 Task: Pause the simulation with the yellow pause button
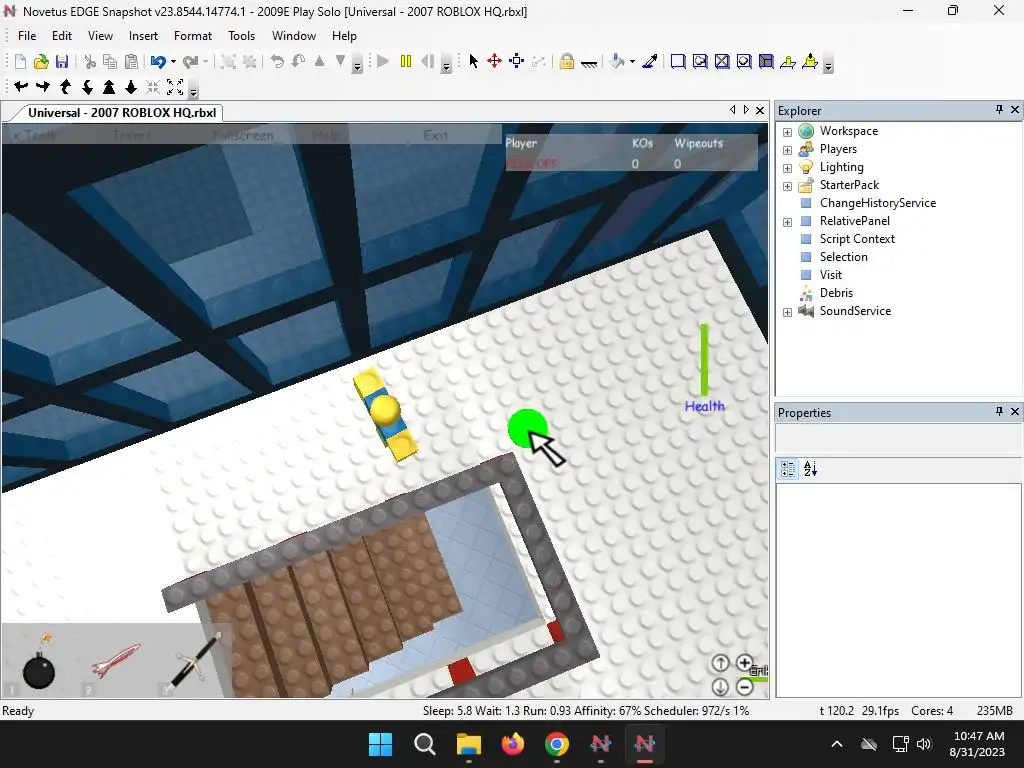coord(406,61)
